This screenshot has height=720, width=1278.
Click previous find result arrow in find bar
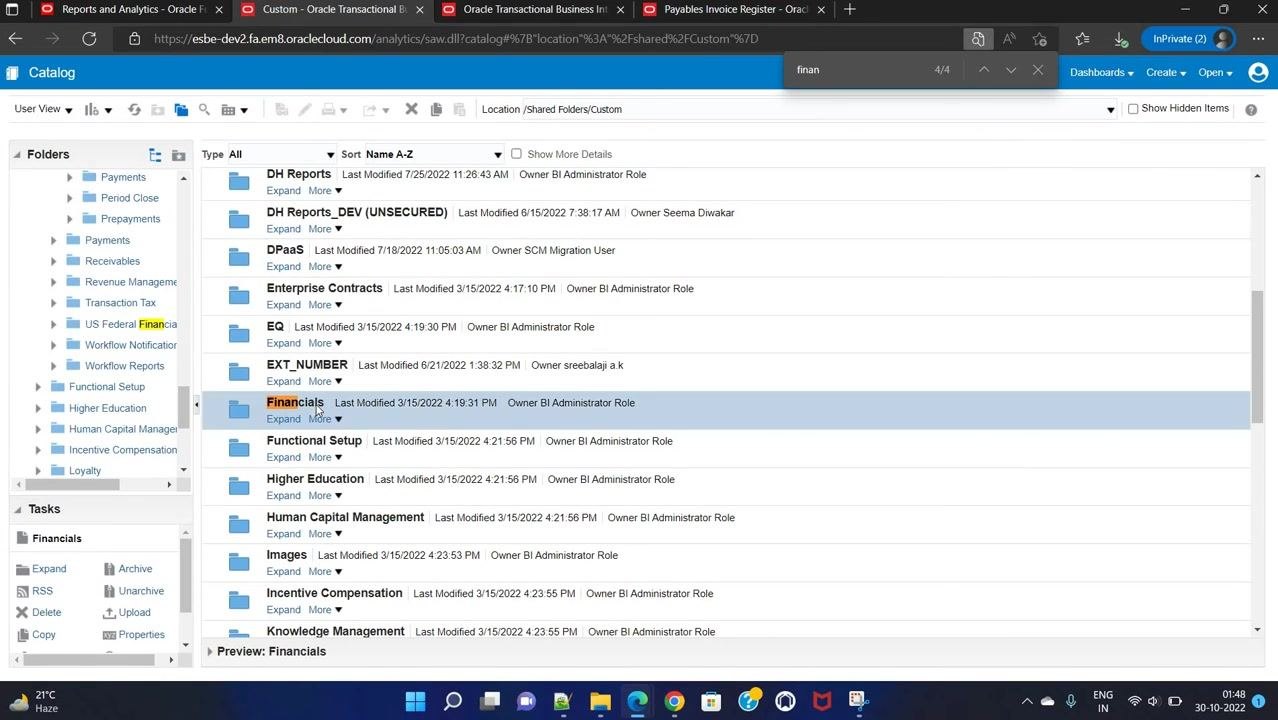click(984, 70)
